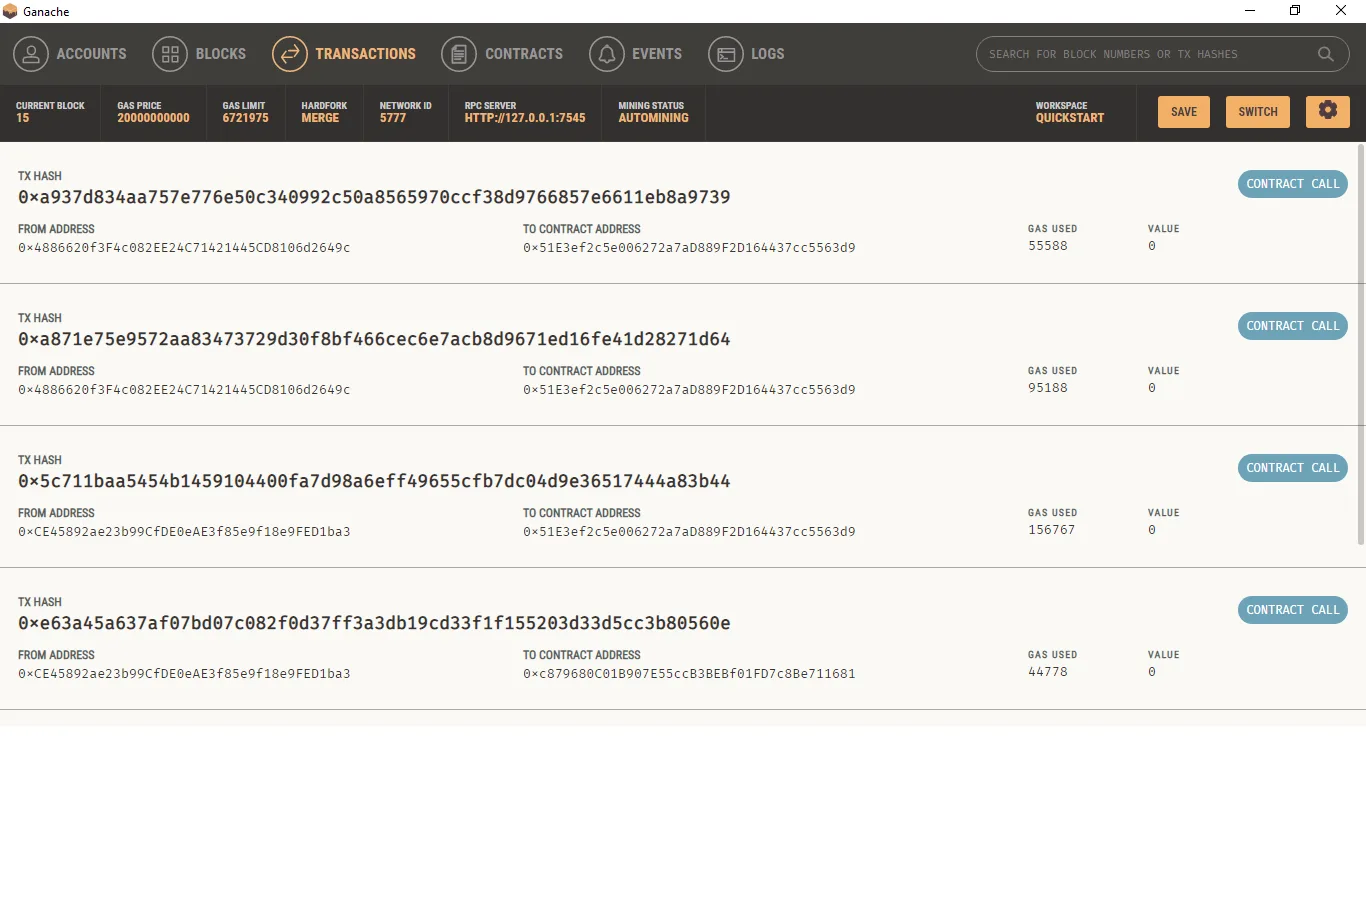Click CONTRACT CALL badge for hash 0xa937d834
1366x910 pixels.
tap(1293, 184)
